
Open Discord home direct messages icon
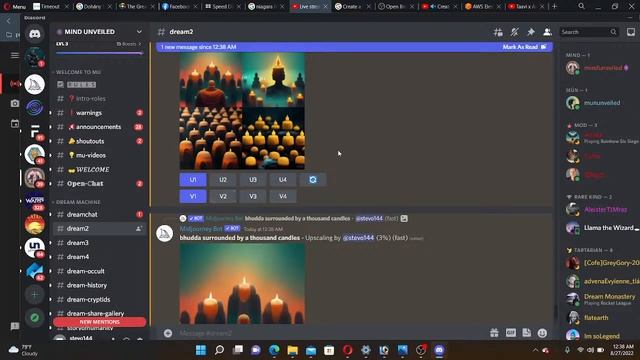point(35,34)
